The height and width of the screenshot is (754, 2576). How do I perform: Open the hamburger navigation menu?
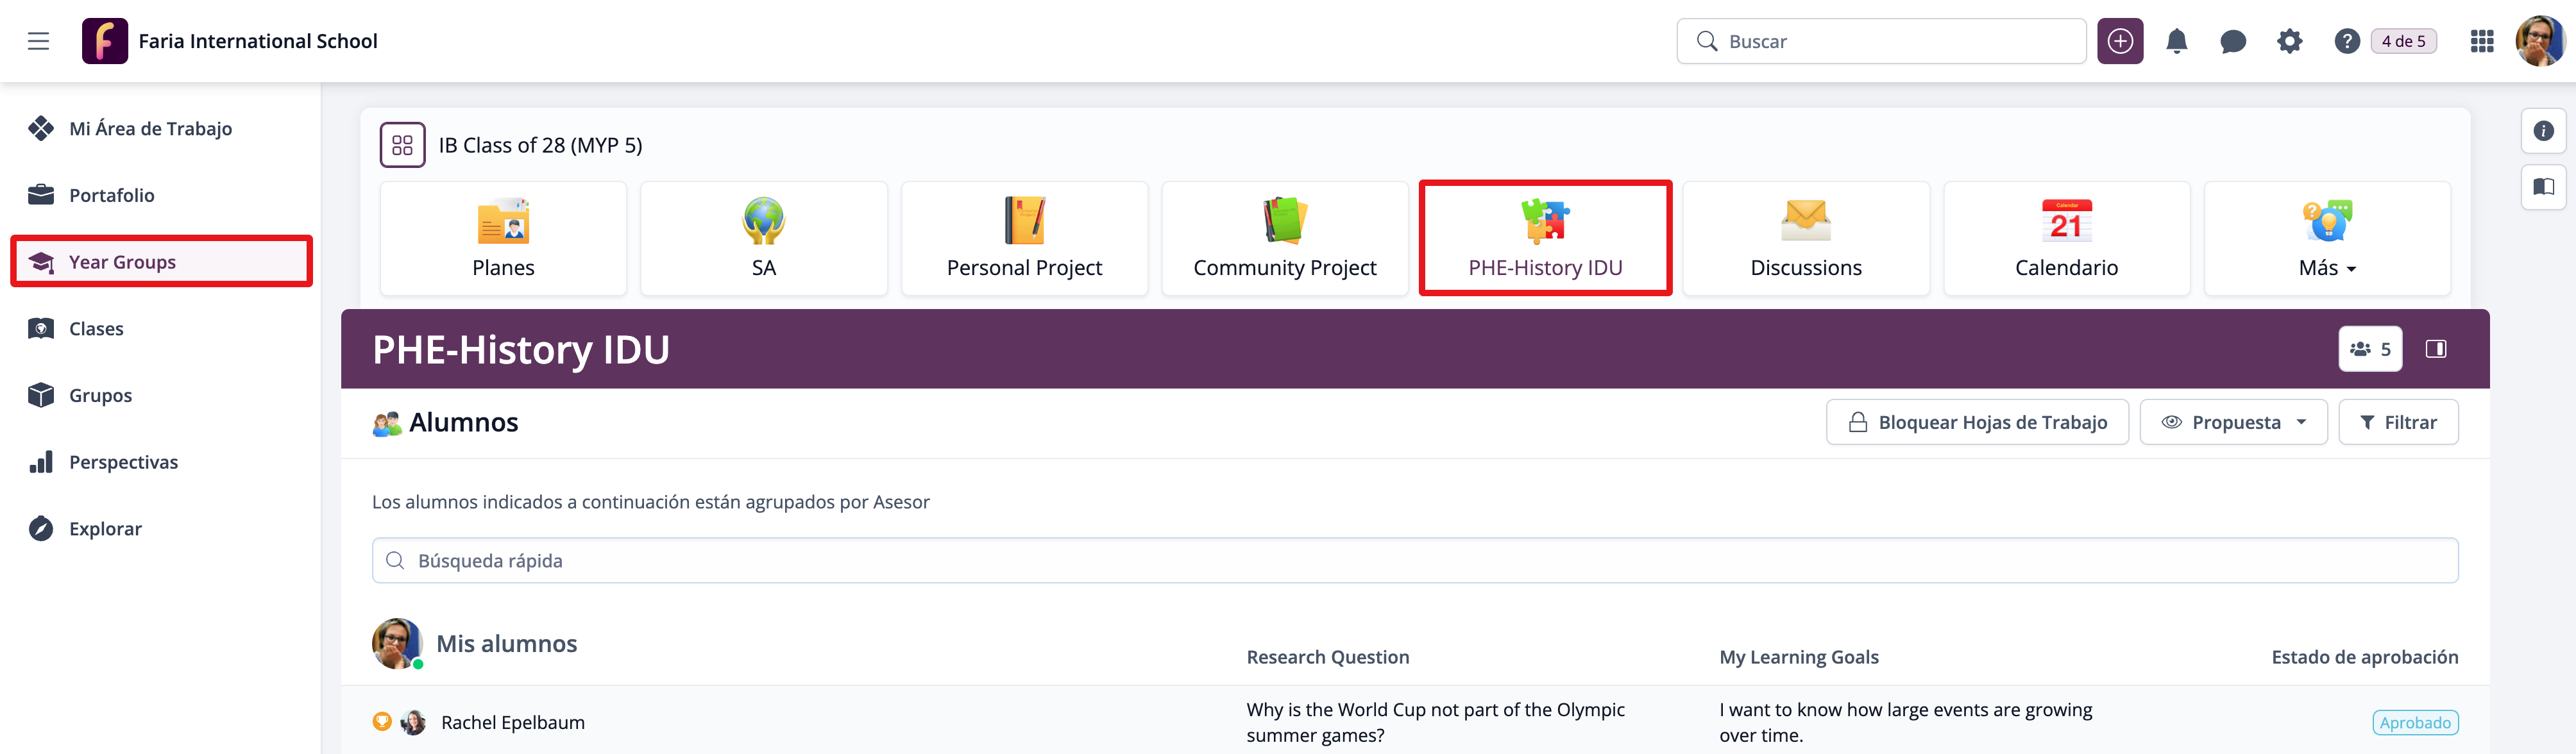[x=38, y=41]
